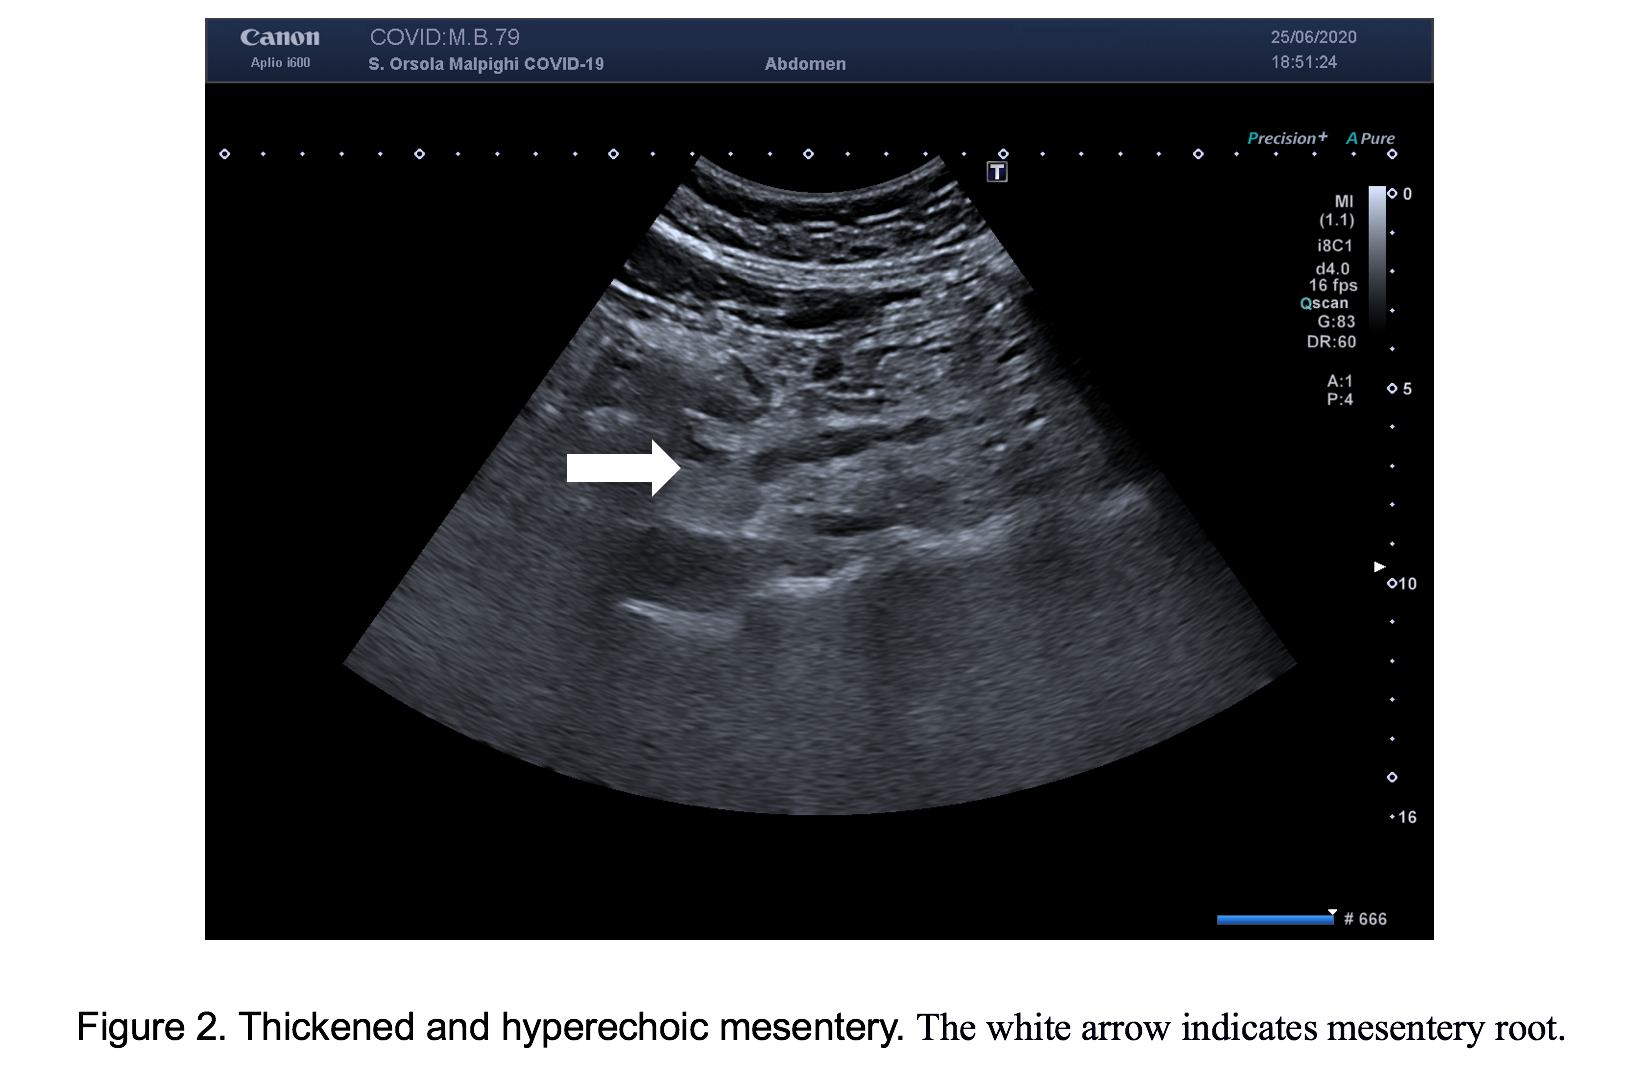Click the small white triangle above frame bar
The height and width of the screenshot is (1079, 1629).
coord(1332,912)
